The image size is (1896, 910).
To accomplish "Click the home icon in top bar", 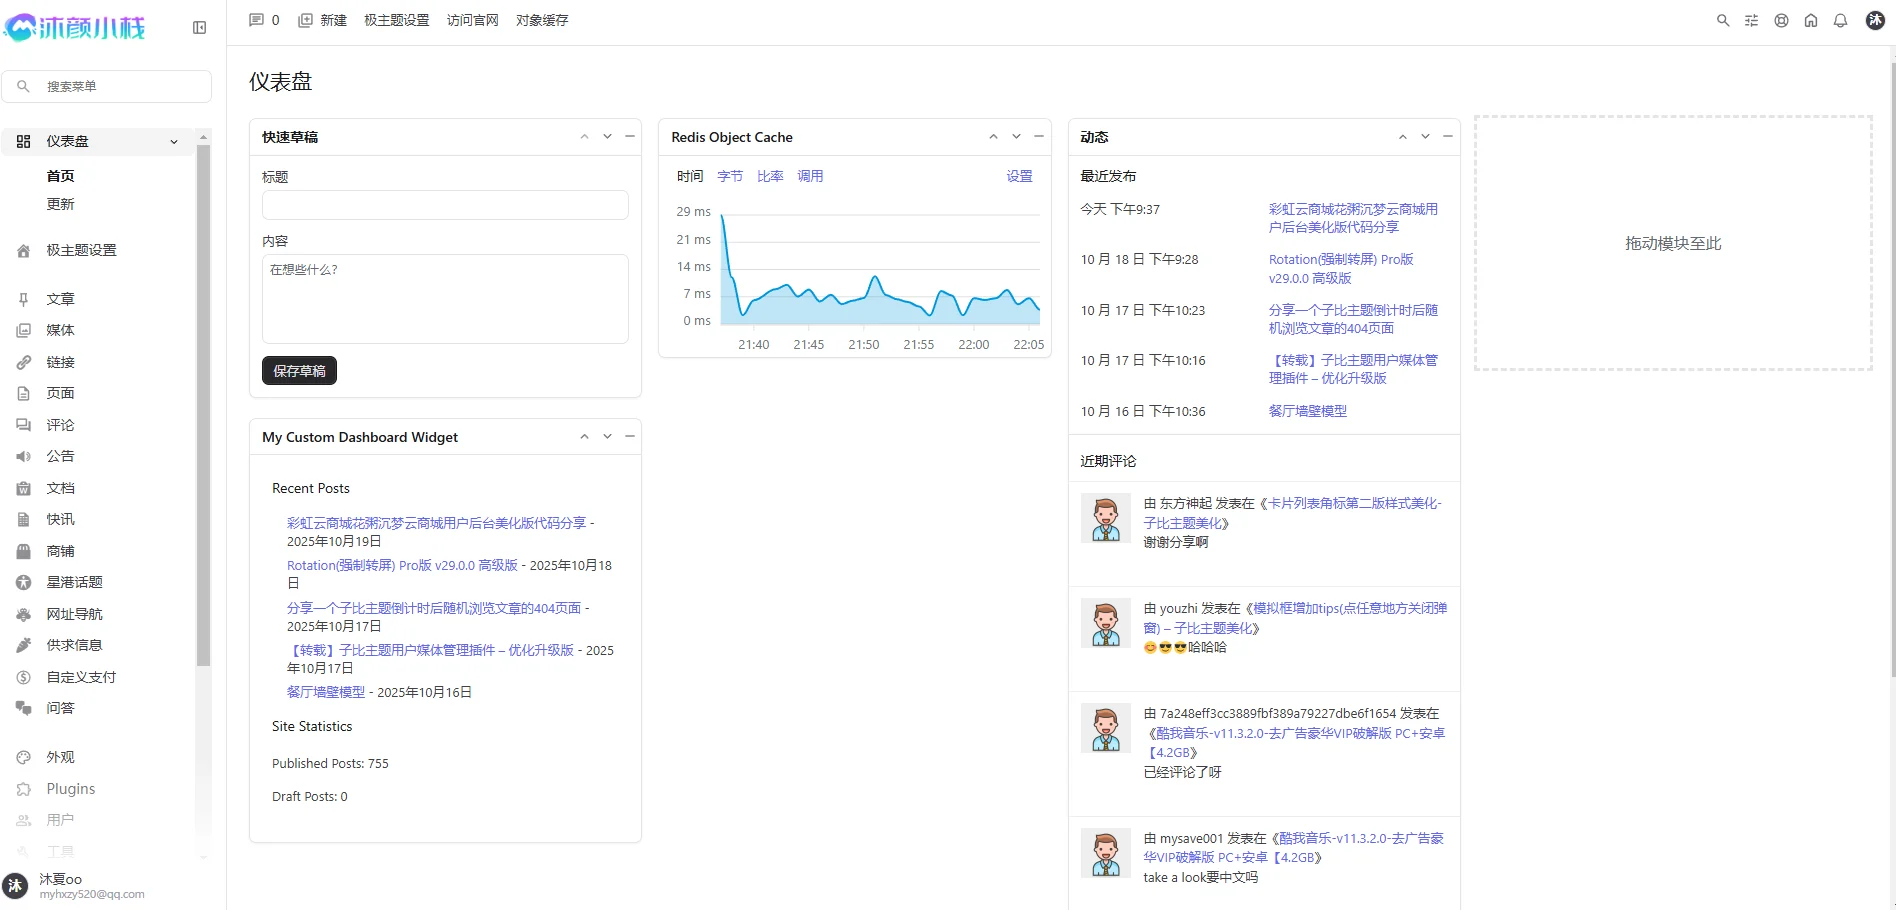I will (1811, 21).
